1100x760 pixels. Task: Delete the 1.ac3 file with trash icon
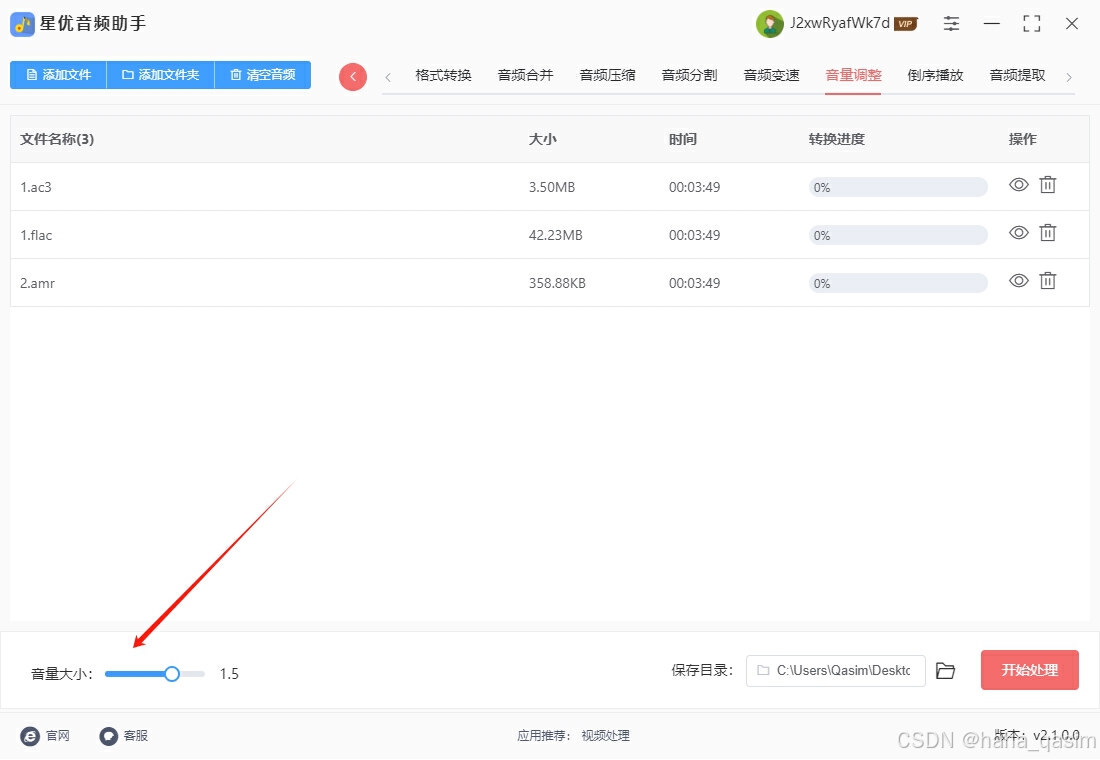pyautogui.click(x=1047, y=185)
